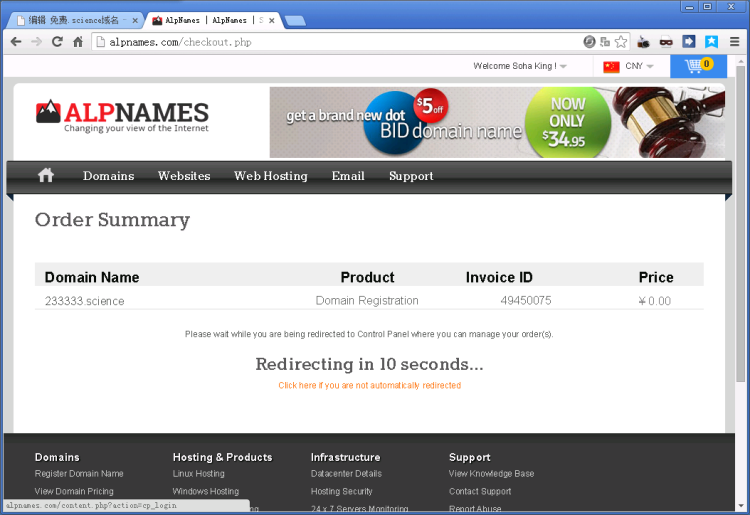The width and height of the screenshot is (750, 515).
Task: Click the browser forward arrow
Action: (36, 42)
